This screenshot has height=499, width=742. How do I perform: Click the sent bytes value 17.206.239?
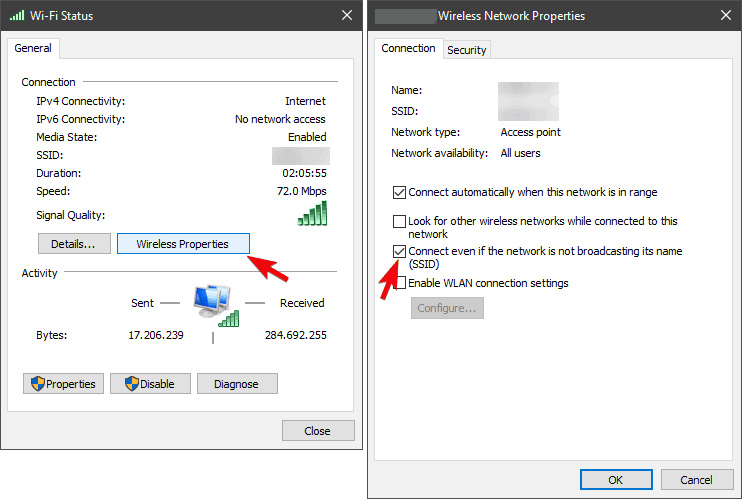[x=156, y=335]
